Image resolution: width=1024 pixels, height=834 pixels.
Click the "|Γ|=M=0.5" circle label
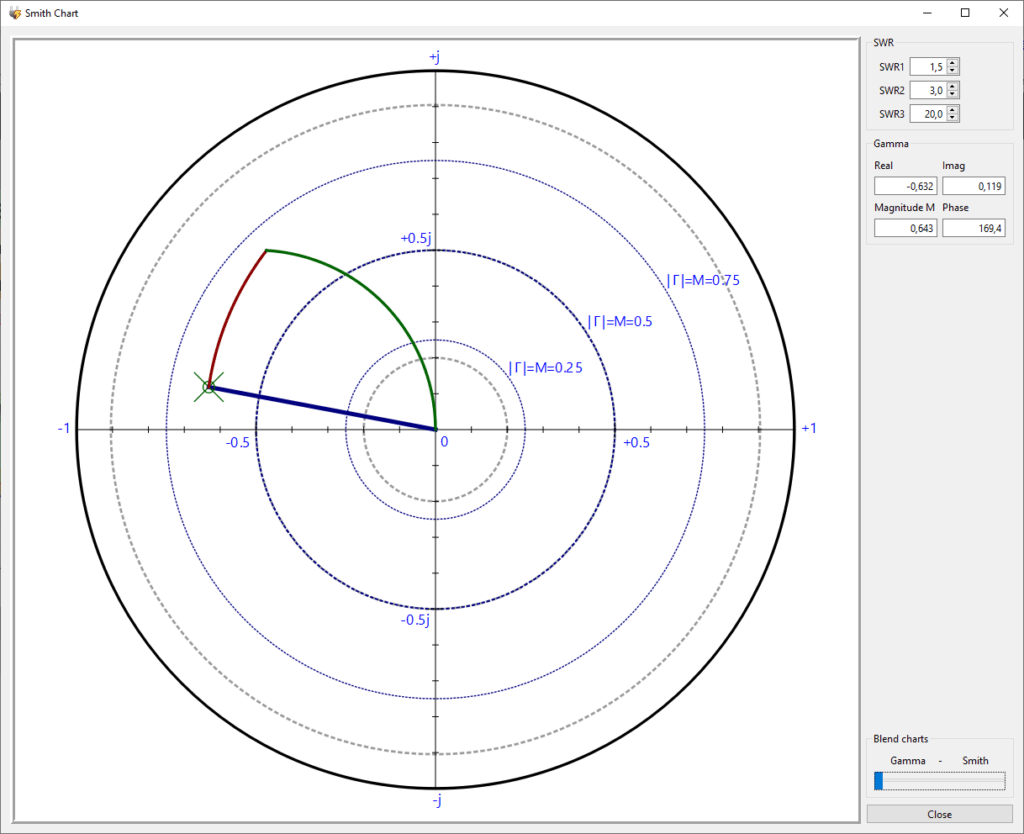pos(620,321)
